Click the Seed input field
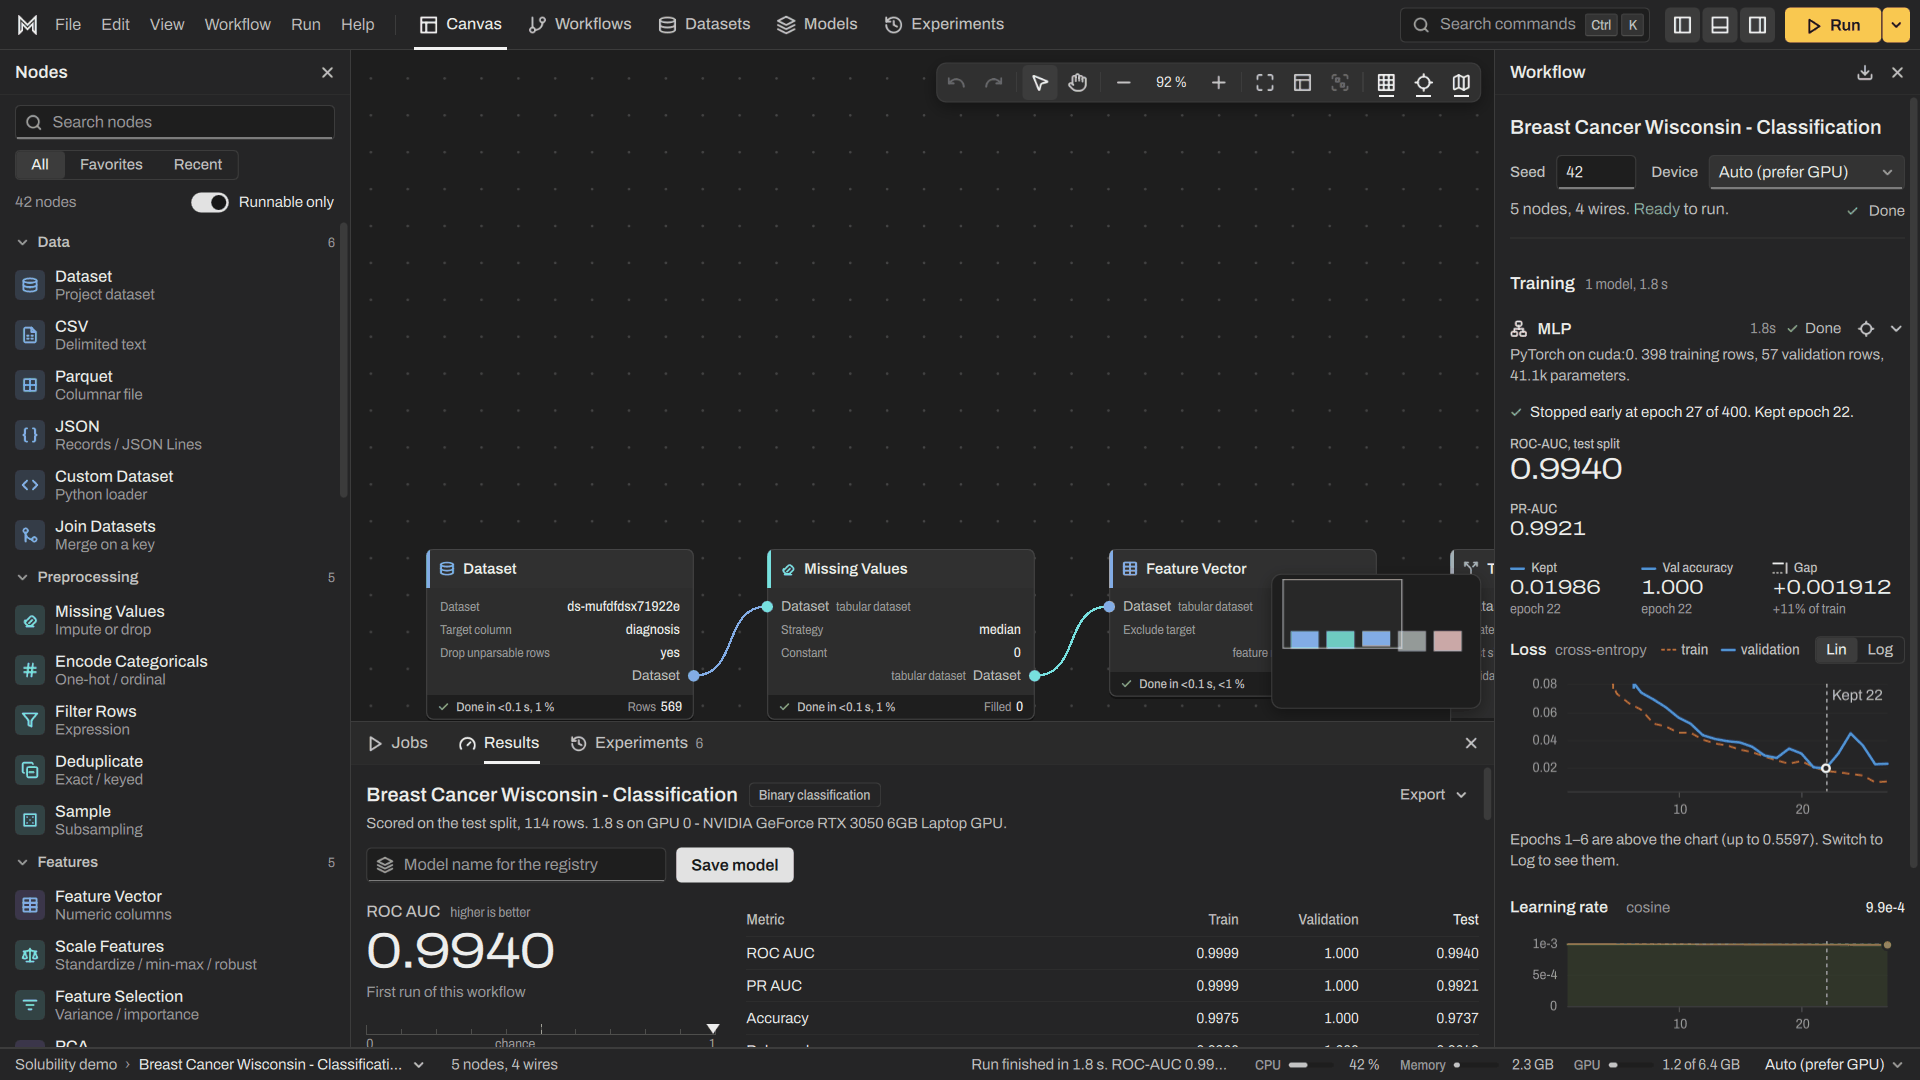Viewport: 1920px width, 1080px height. point(1596,172)
